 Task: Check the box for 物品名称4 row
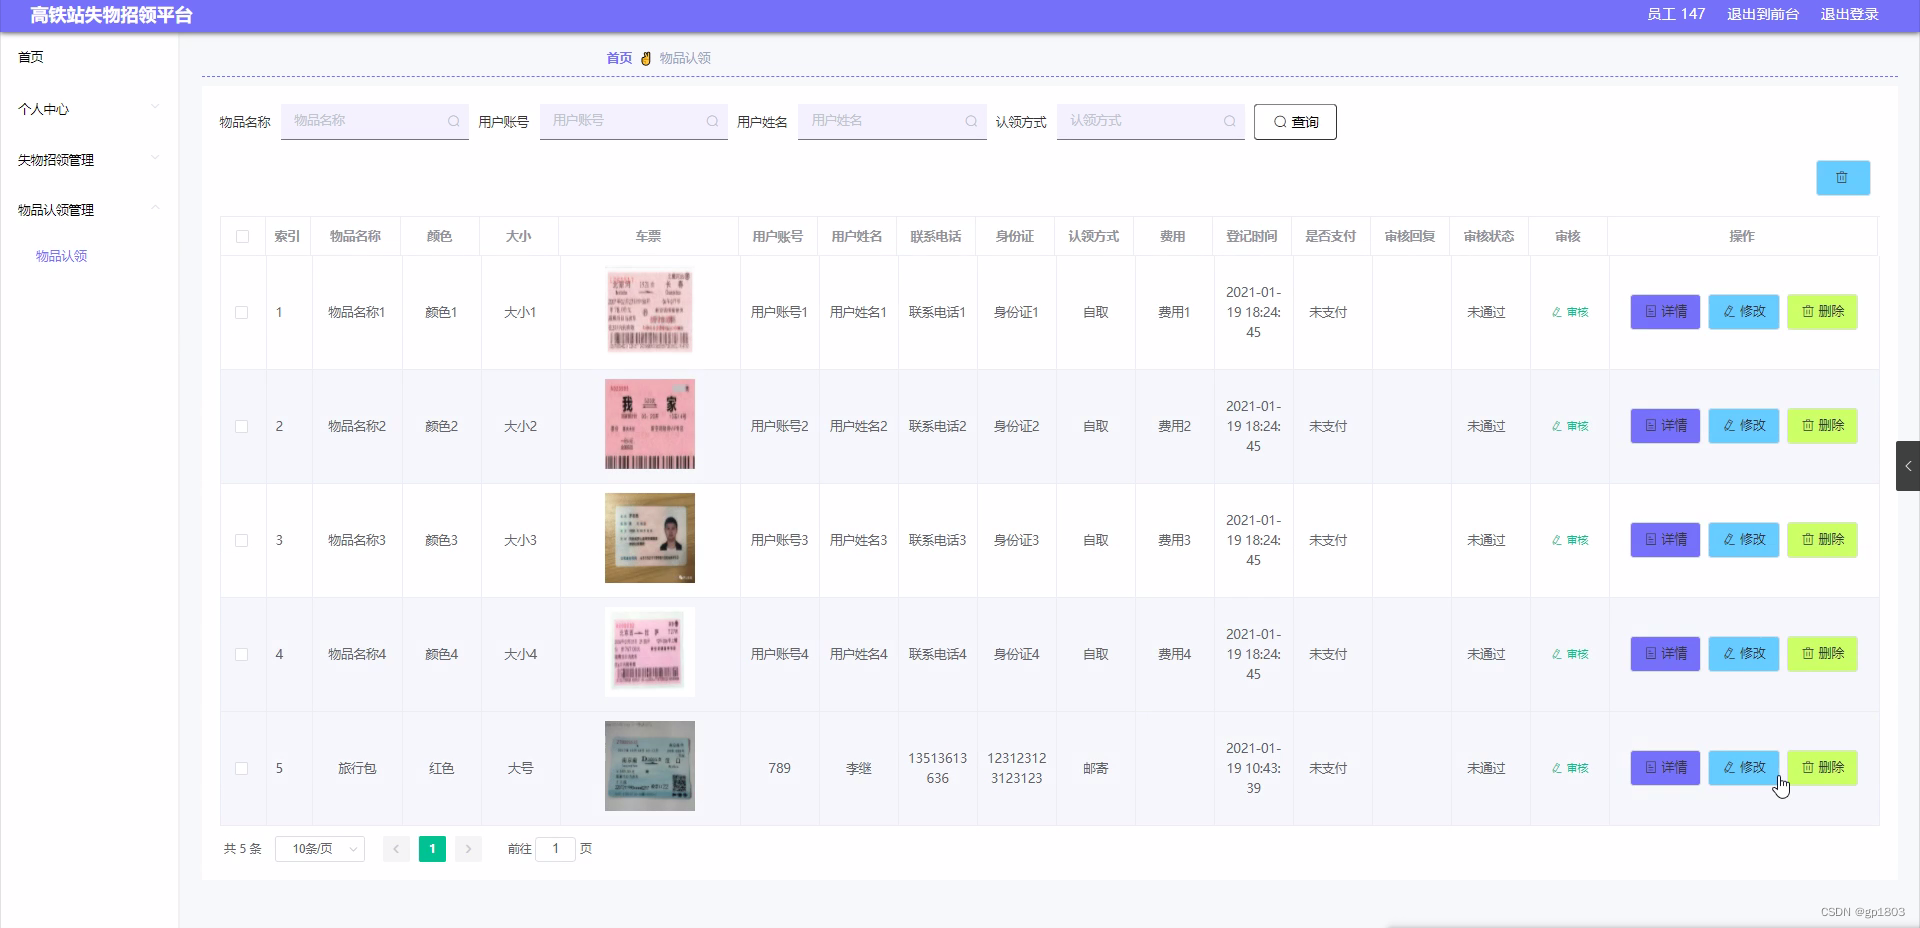point(242,655)
